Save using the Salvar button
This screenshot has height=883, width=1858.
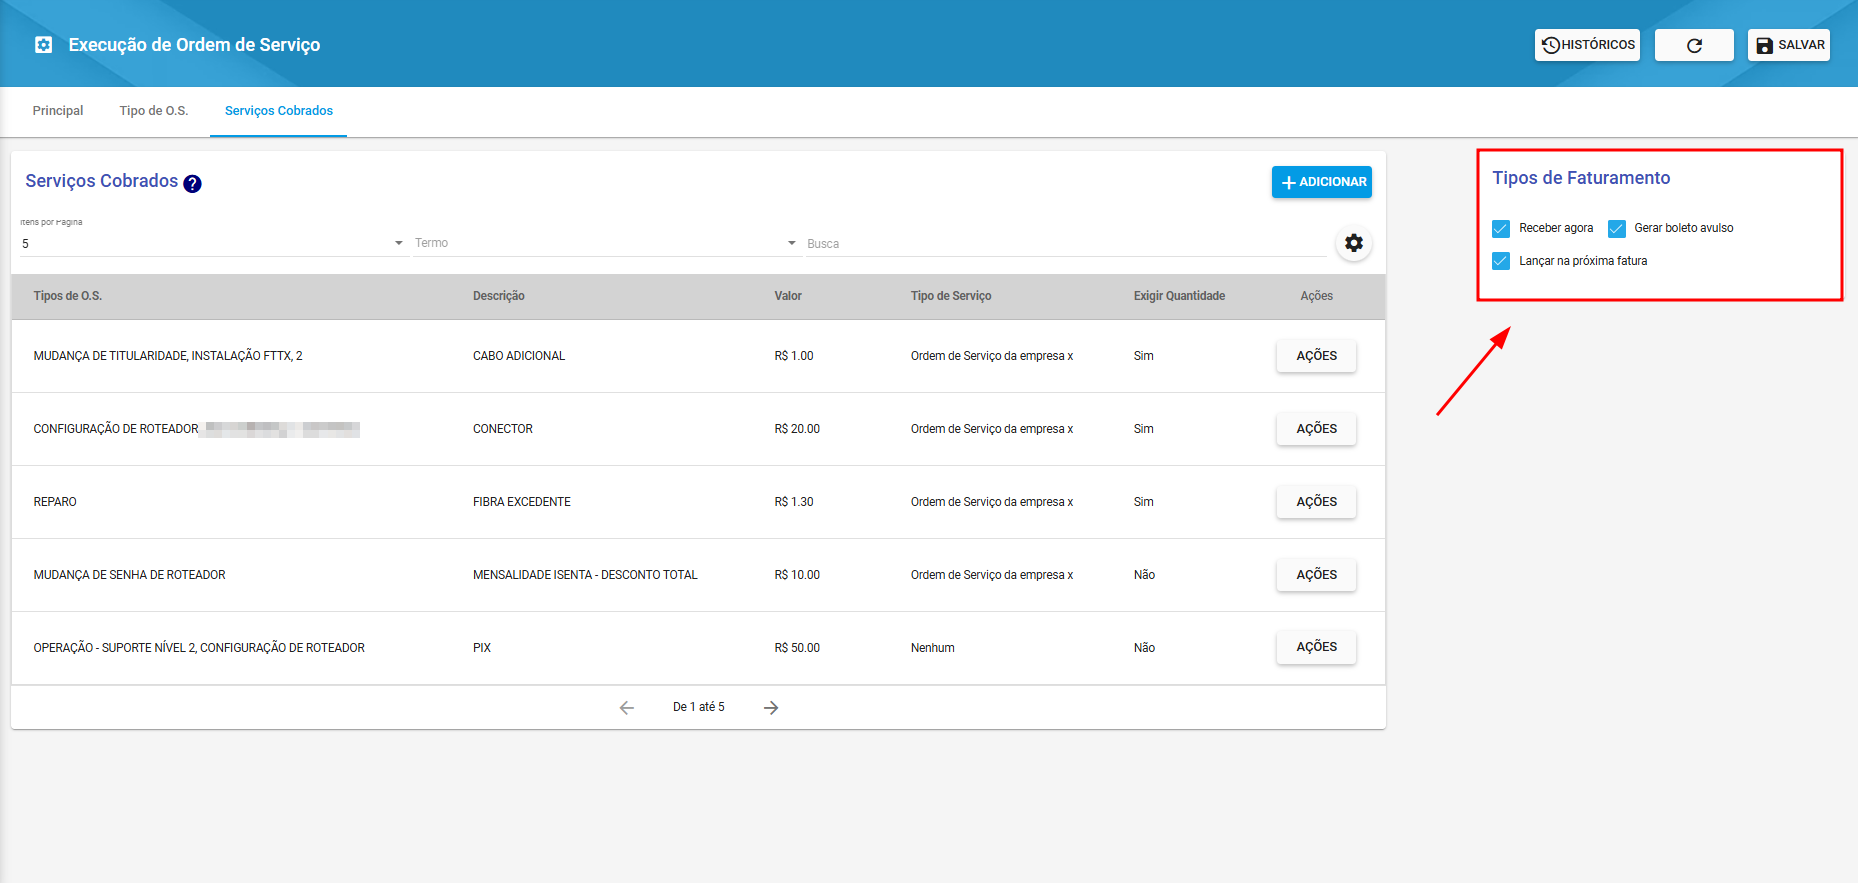[x=1789, y=45]
